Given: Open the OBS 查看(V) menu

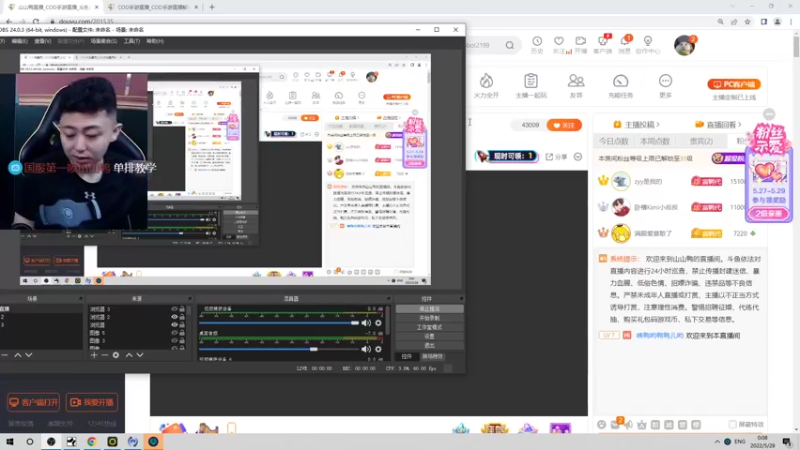Looking at the screenshot, I should [42, 41].
